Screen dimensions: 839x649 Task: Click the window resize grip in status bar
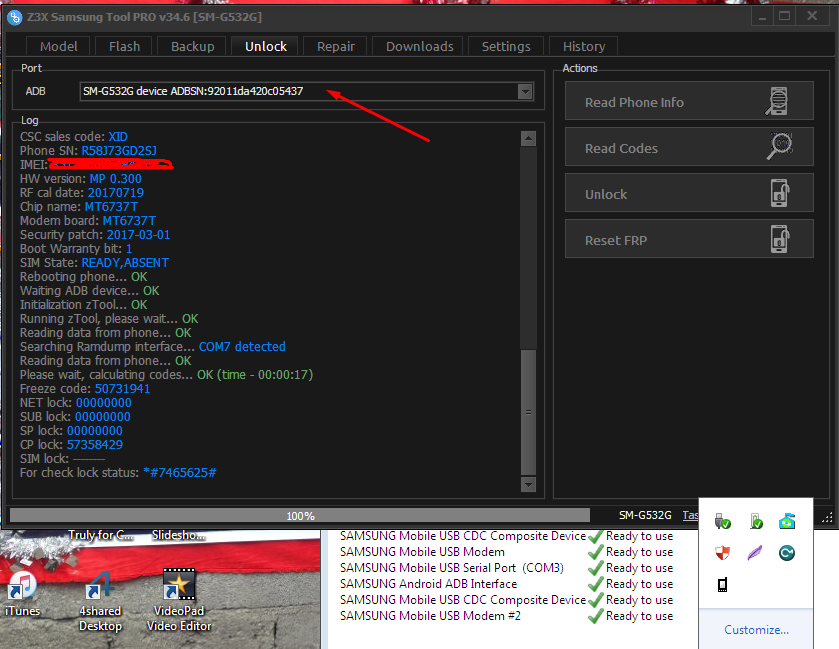click(x=827, y=516)
